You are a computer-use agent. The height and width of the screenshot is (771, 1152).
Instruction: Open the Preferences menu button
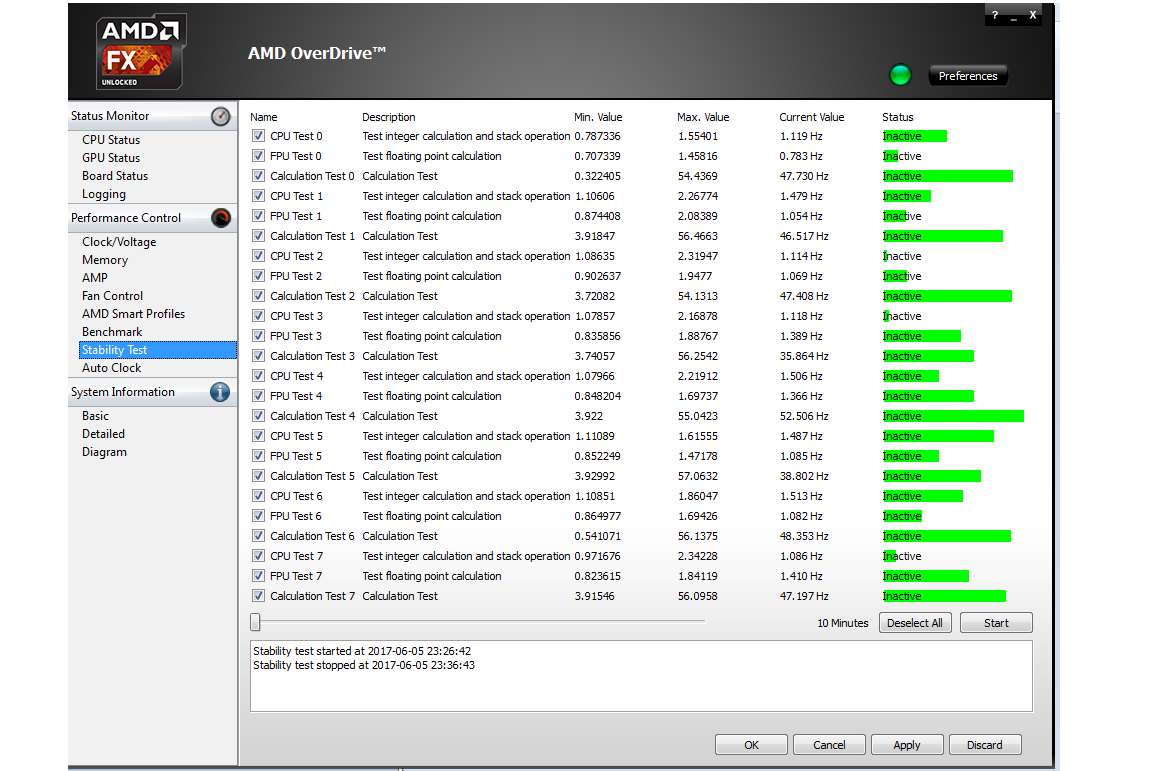coord(967,76)
